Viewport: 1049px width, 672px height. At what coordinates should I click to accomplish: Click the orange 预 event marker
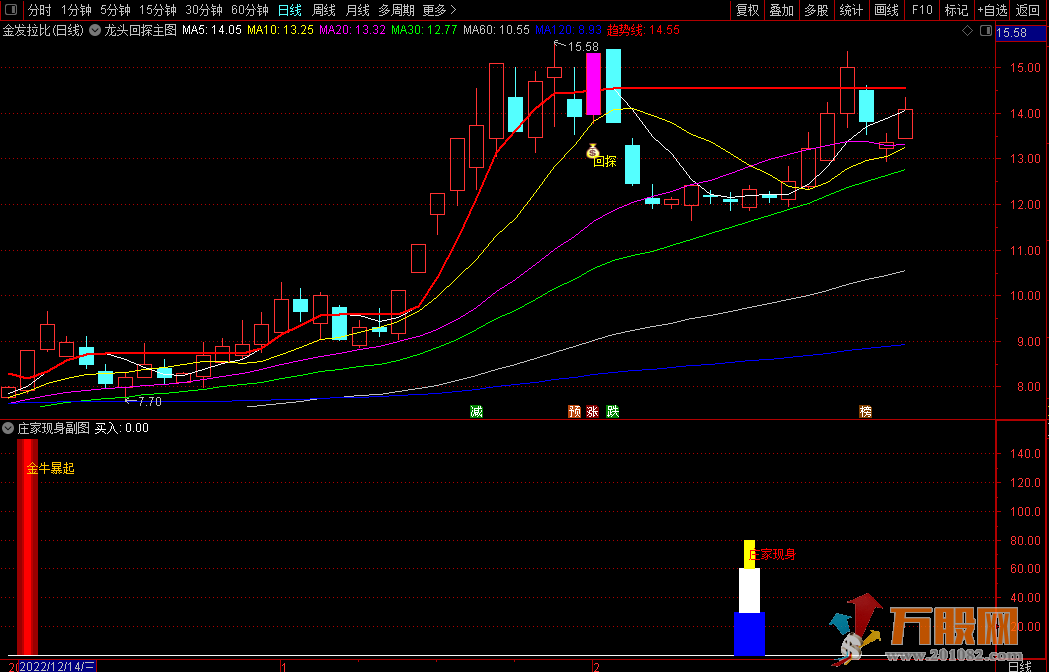tap(574, 412)
